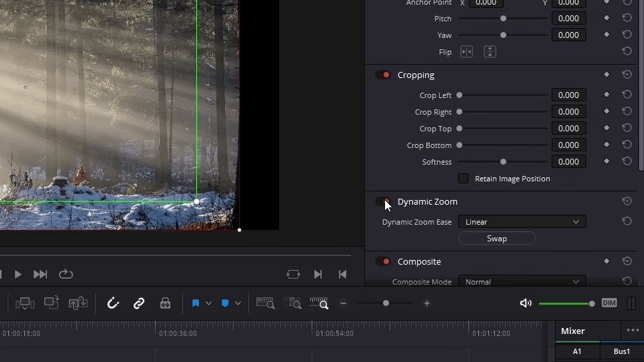Select full extent zoom
644x362 pixels.
click(x=265, y=303)
